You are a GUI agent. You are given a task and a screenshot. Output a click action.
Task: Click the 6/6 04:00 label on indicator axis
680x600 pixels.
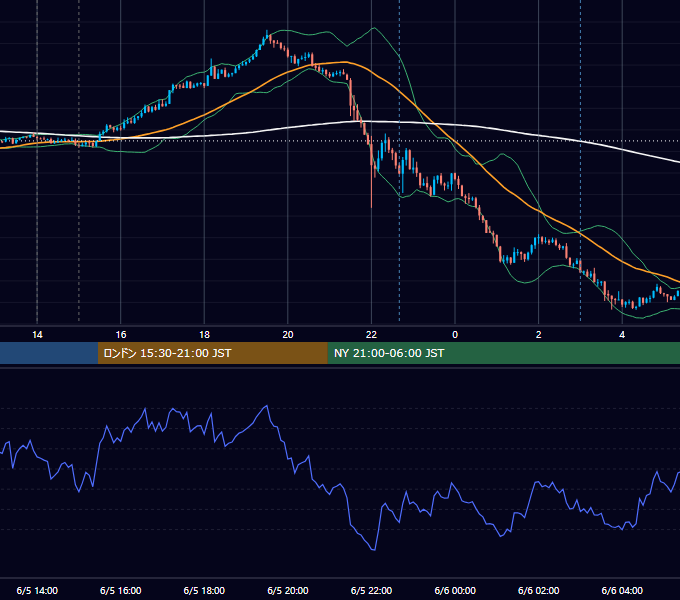622,590
